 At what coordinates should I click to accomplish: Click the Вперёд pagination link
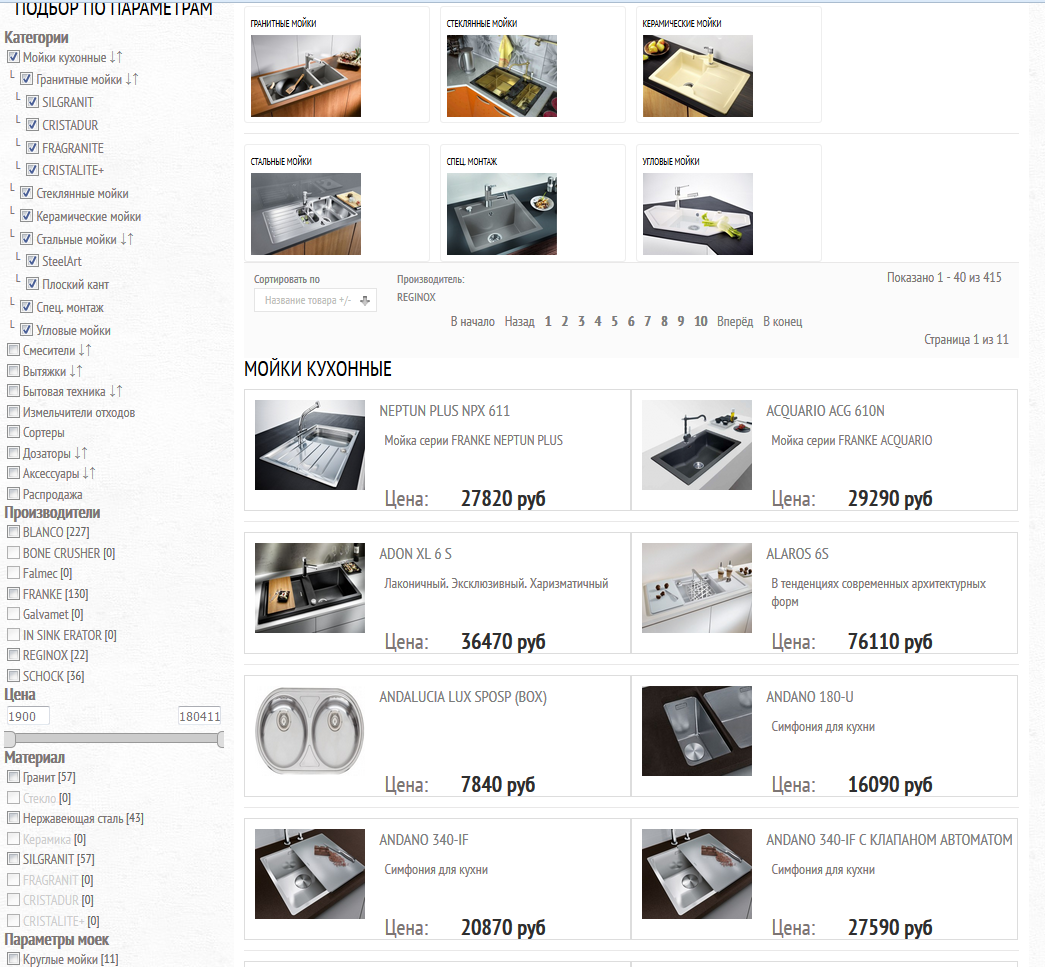(x=735, y=322)
